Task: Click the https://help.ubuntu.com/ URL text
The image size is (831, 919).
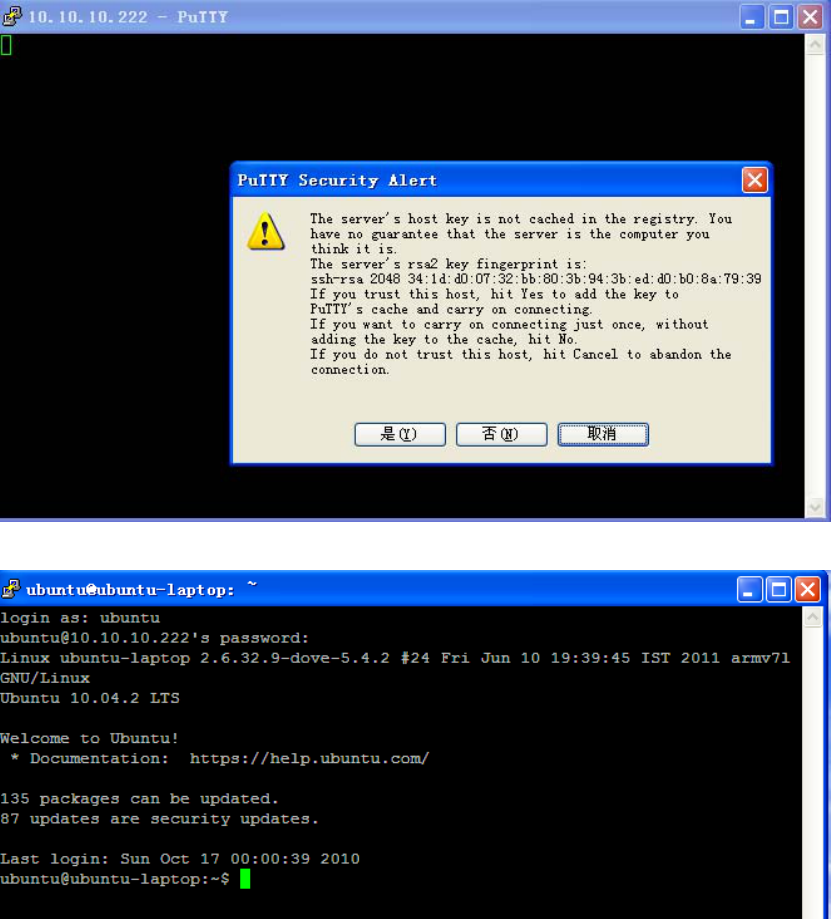Action: [x=309, y=758]
